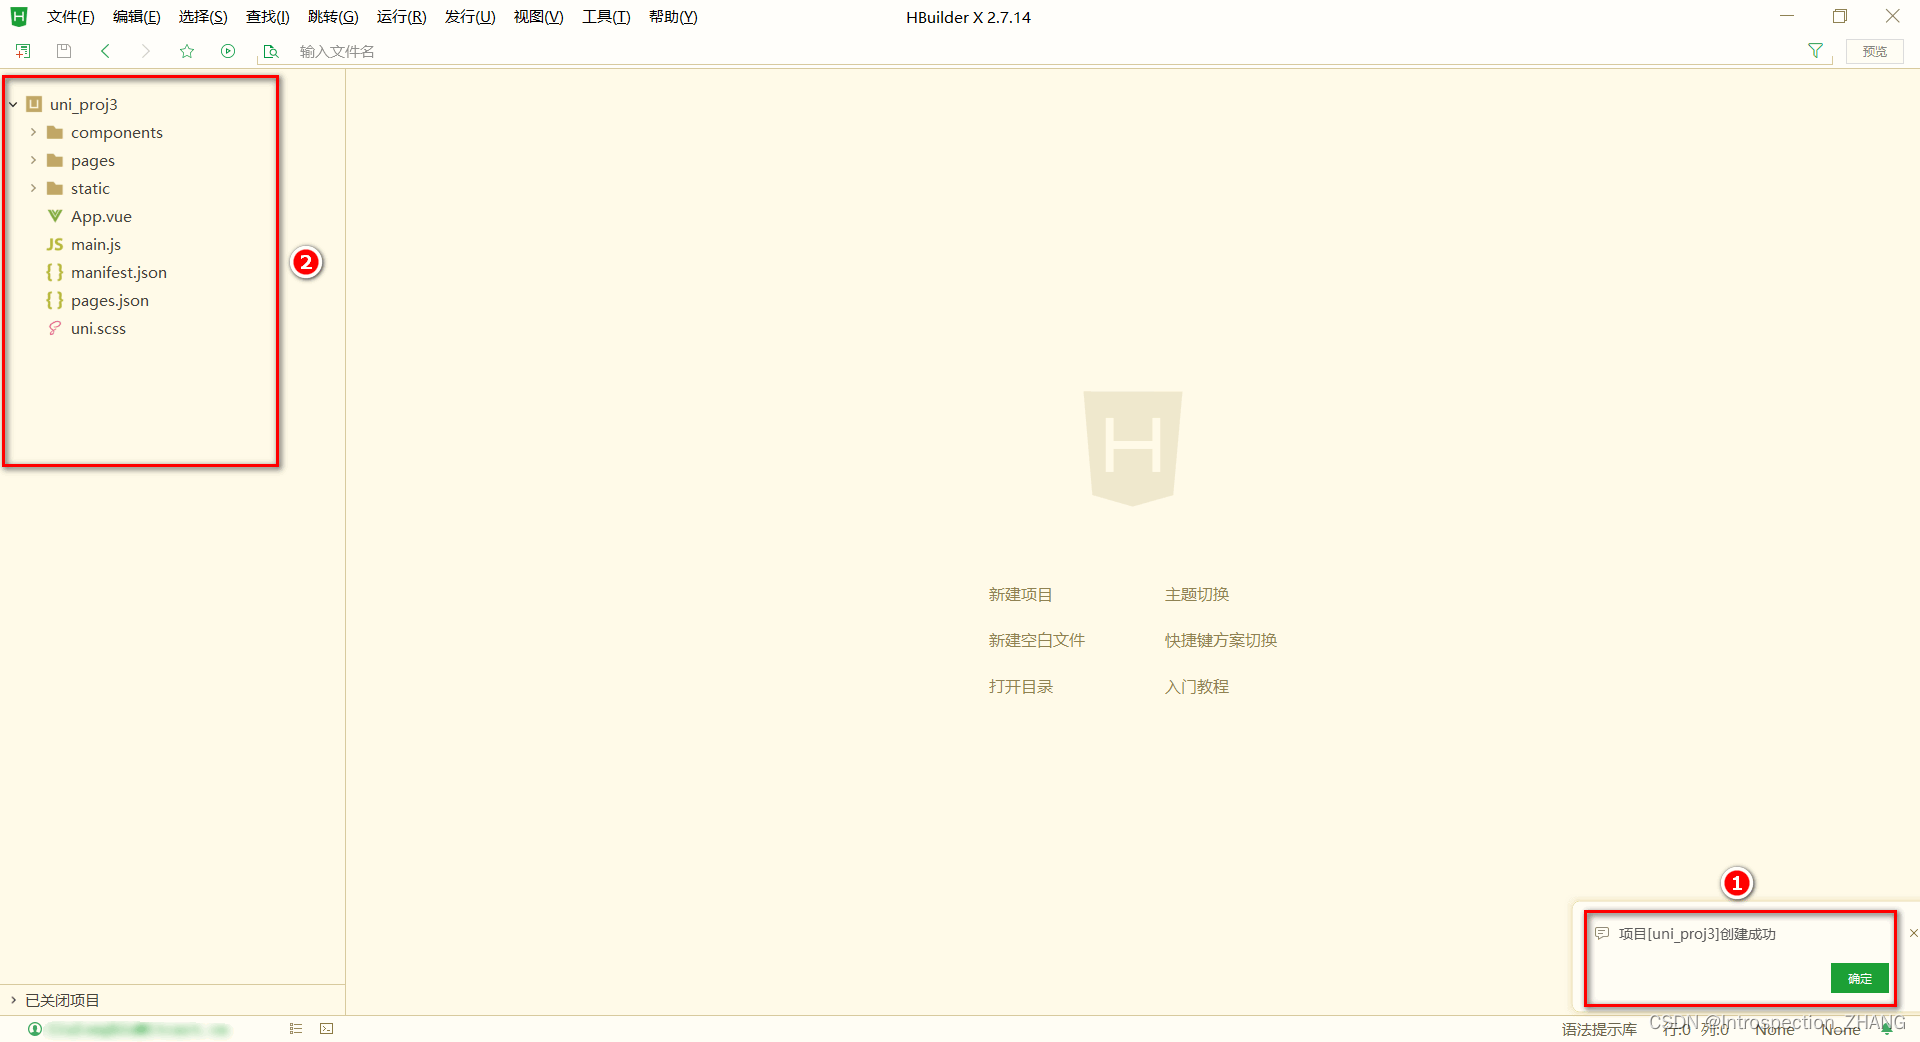Open the 运行(R) menu

[x=402, y=17]
